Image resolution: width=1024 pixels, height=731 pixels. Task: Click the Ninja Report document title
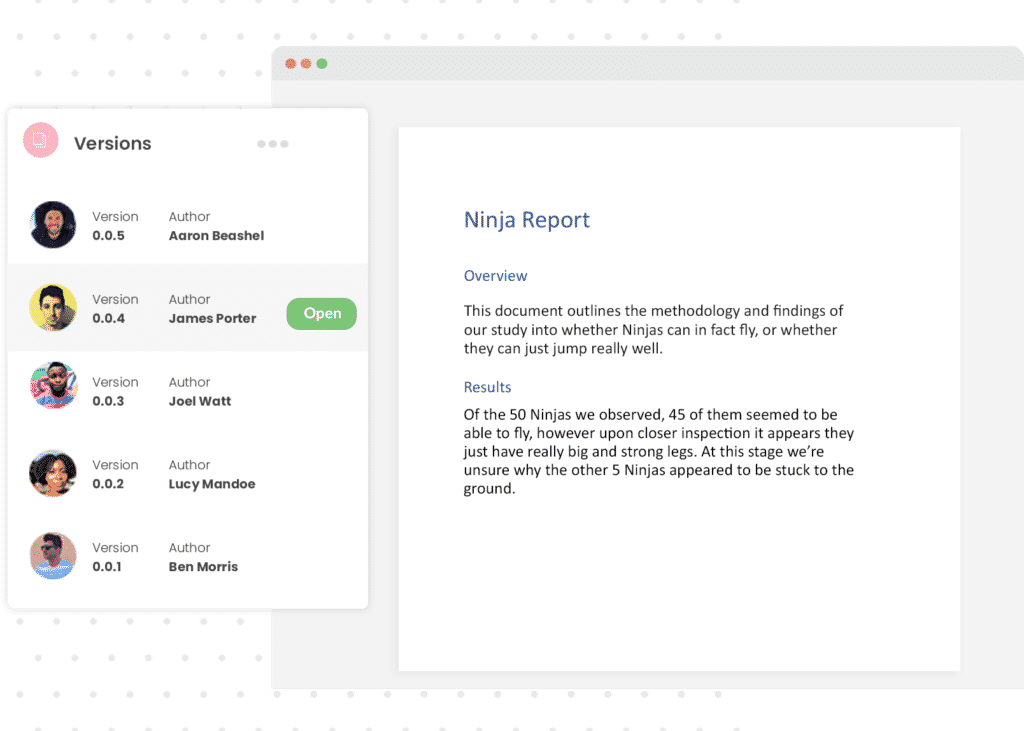click(x=527, y=219)
